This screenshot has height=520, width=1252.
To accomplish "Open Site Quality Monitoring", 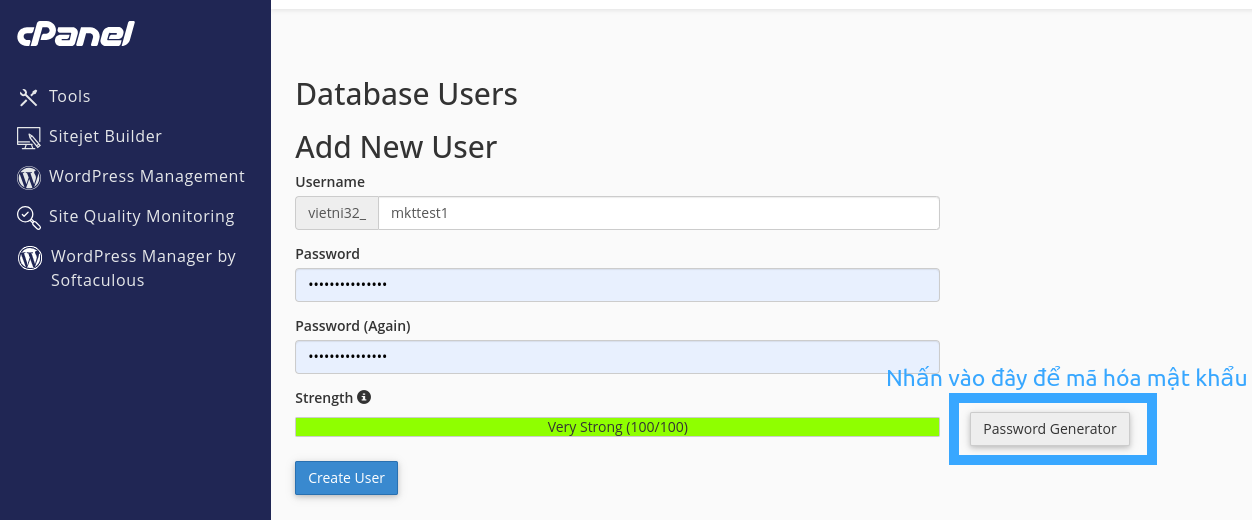I will point(141,217).
